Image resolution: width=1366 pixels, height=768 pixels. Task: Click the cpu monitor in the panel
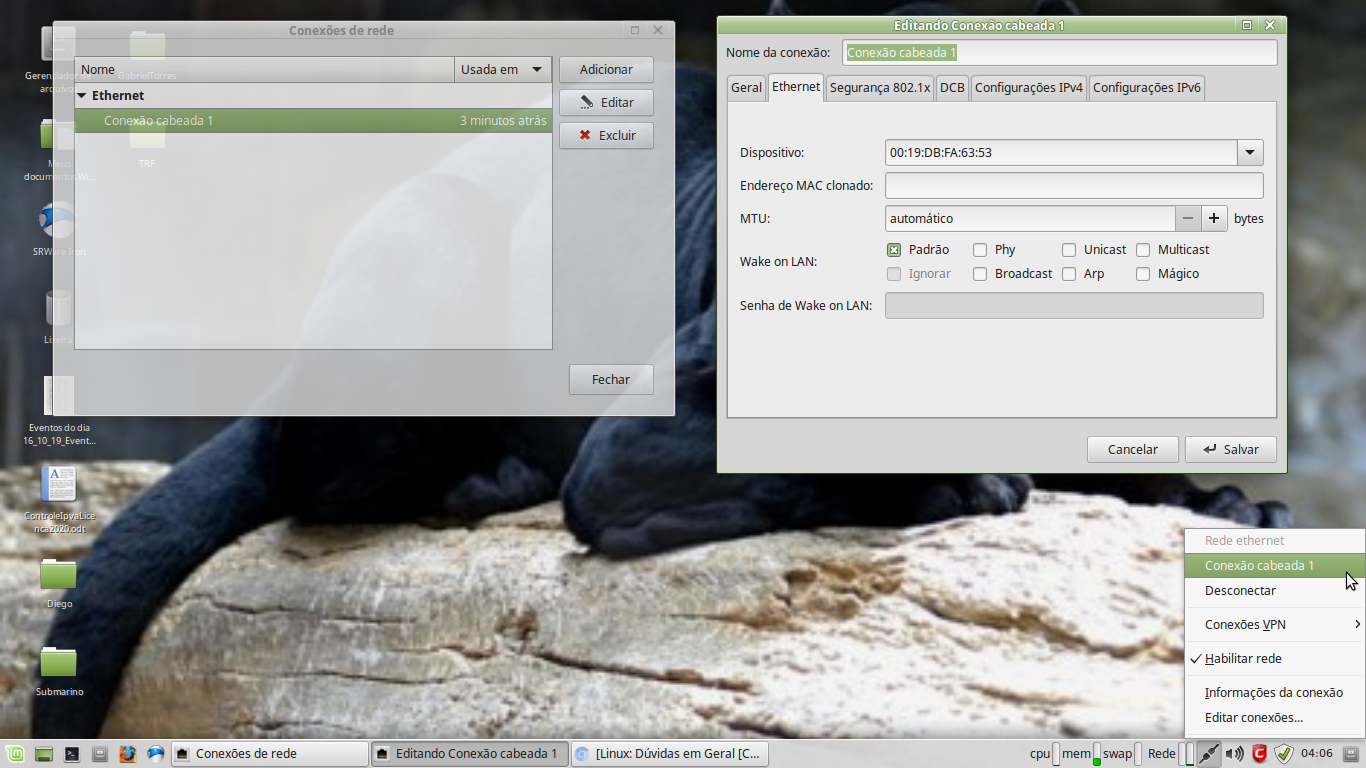(x=1044, y=754)
